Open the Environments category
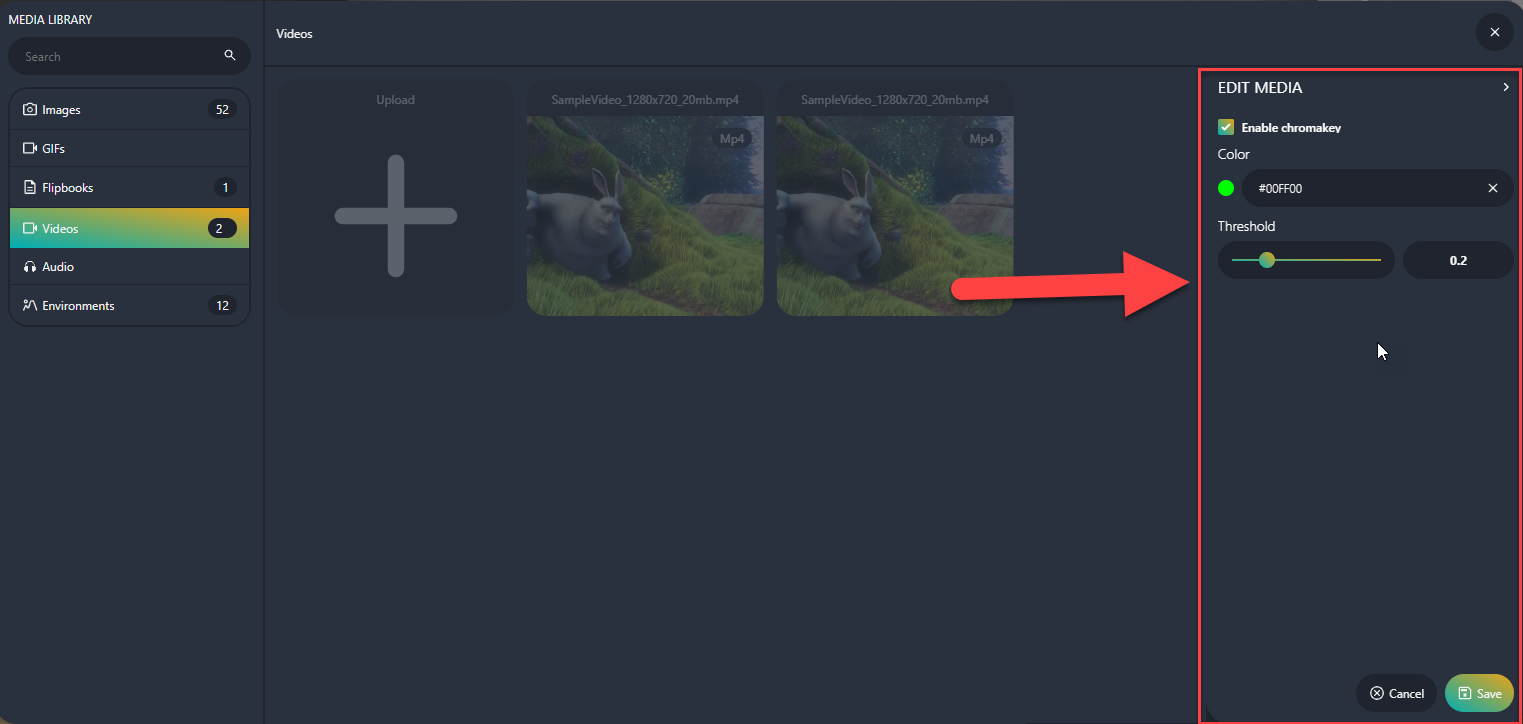This screenshot has width=1523, height=724. (x=129, y=306)
